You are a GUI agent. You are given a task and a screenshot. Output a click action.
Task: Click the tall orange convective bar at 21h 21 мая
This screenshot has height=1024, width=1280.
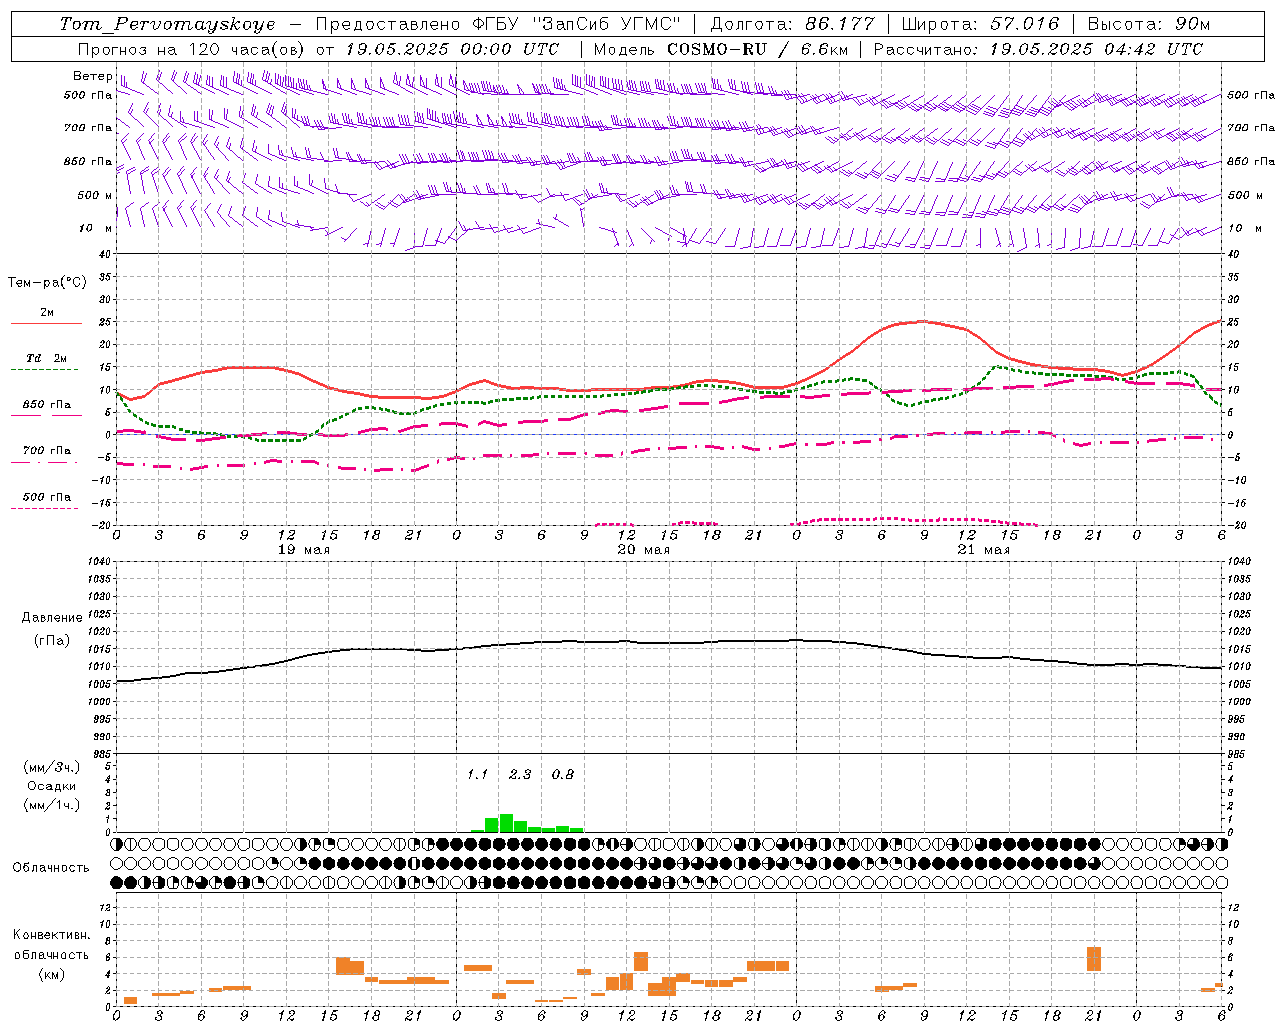[1094, 958]
